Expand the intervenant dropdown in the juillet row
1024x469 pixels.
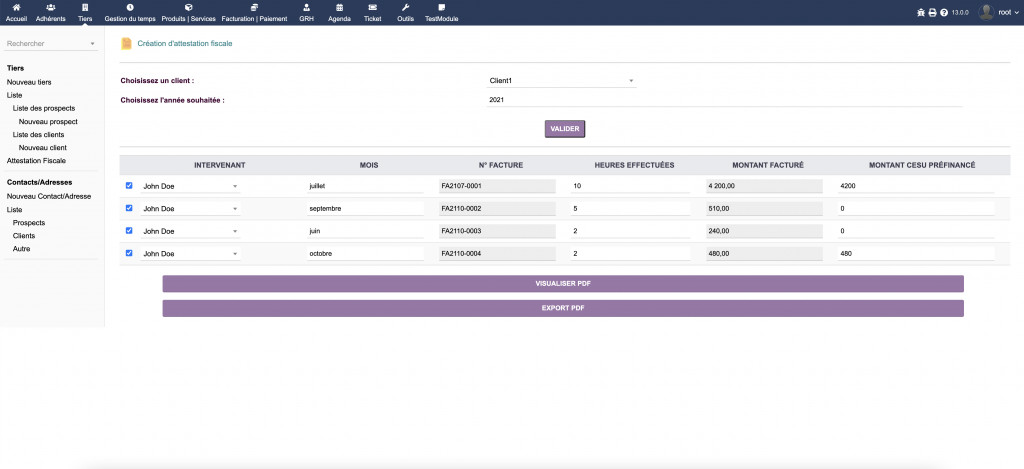point(190,185)
